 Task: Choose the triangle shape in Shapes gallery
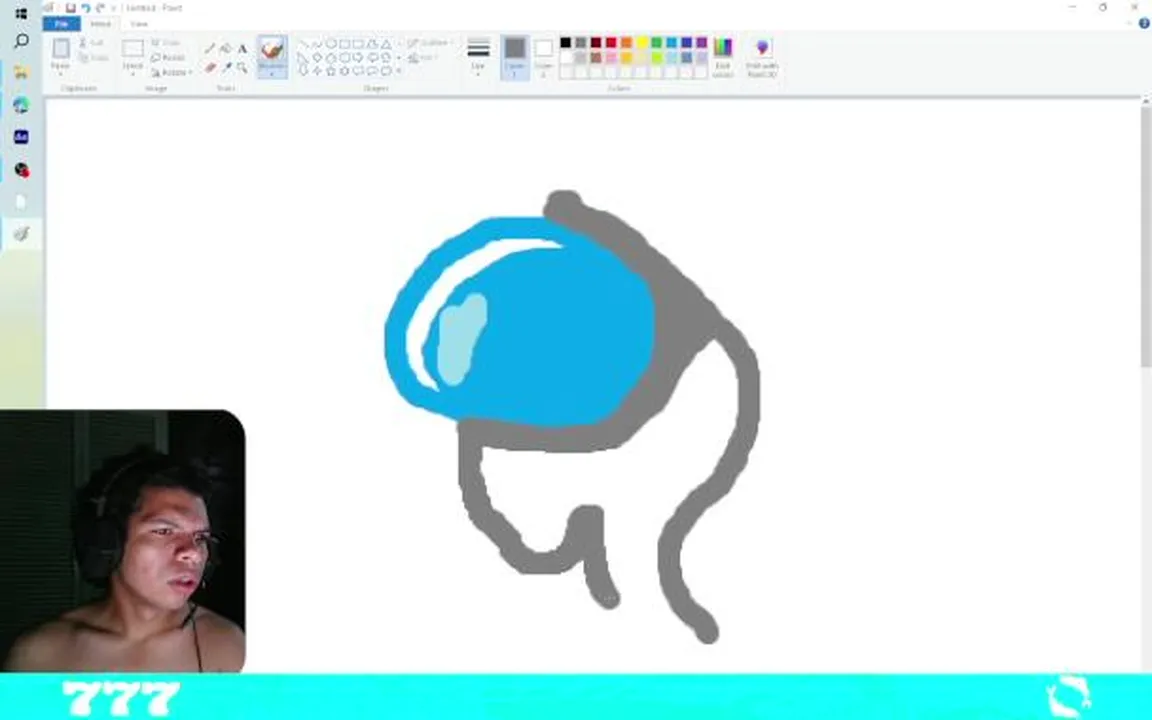click(386, 44)
